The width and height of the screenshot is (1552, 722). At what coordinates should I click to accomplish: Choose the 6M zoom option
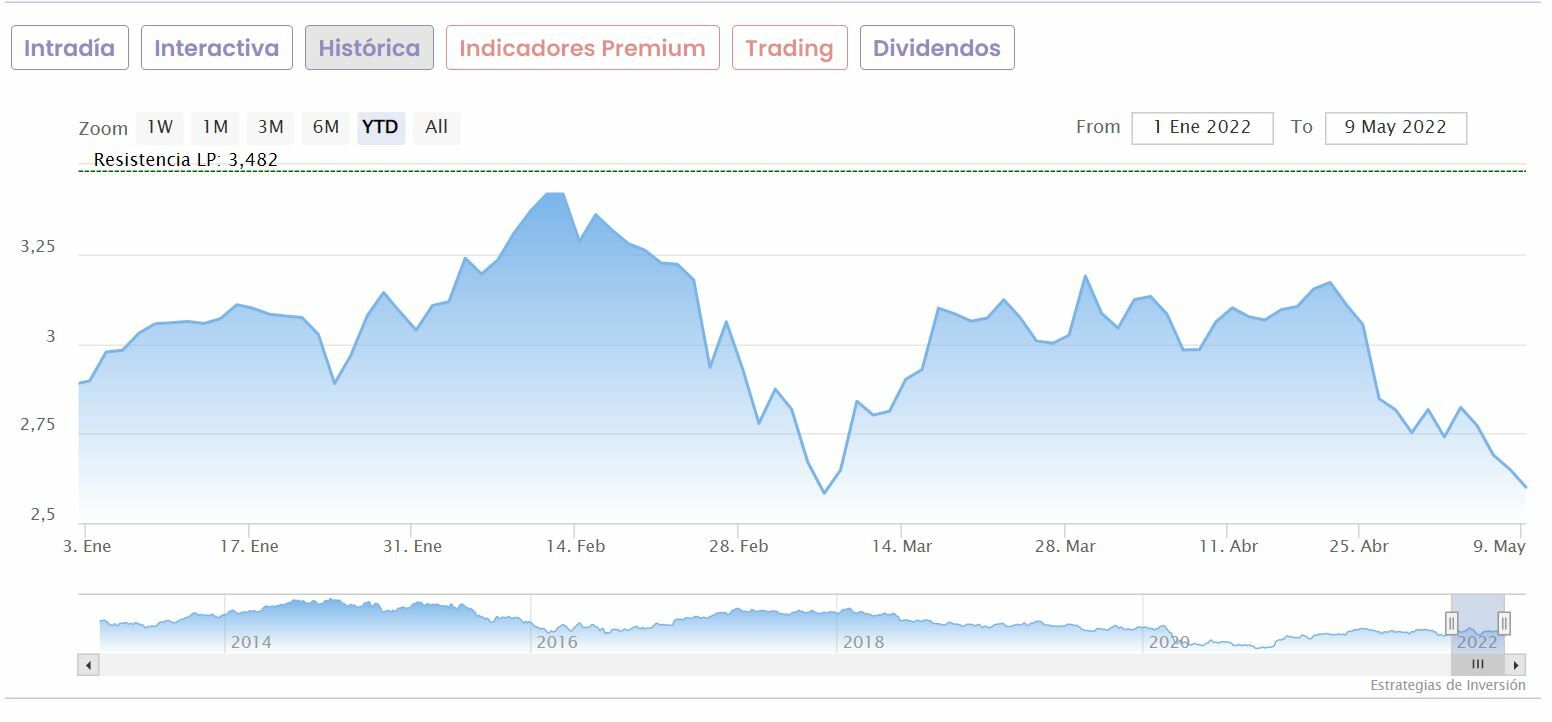point(326,127)
